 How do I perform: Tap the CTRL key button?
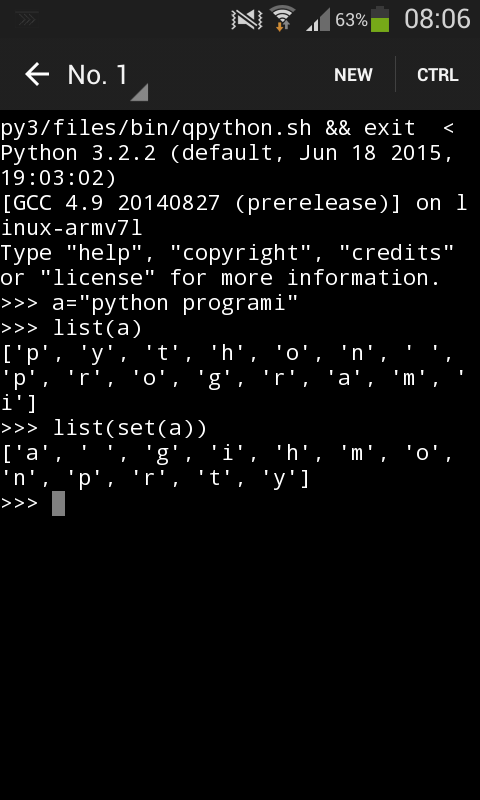click(438, 75)
